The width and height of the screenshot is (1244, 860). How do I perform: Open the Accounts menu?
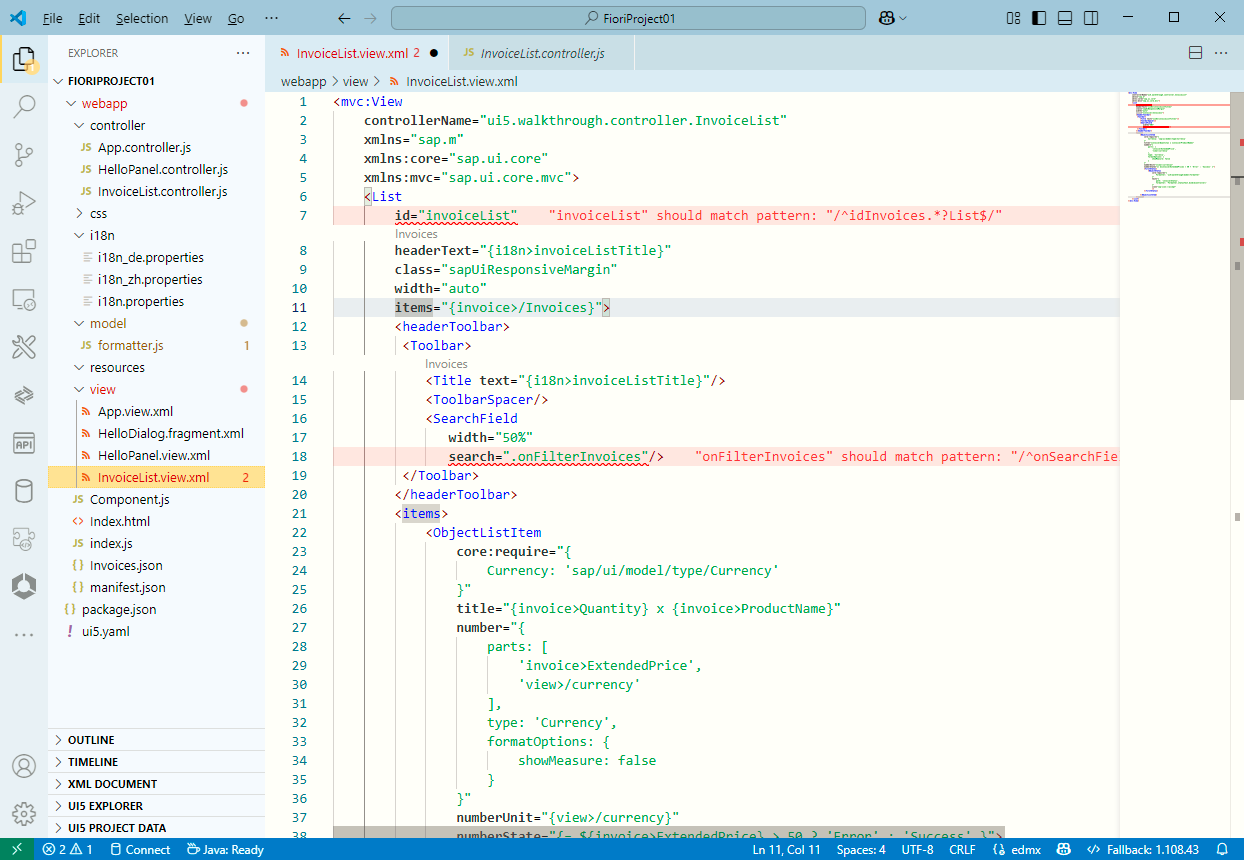[x=24, y=766]
